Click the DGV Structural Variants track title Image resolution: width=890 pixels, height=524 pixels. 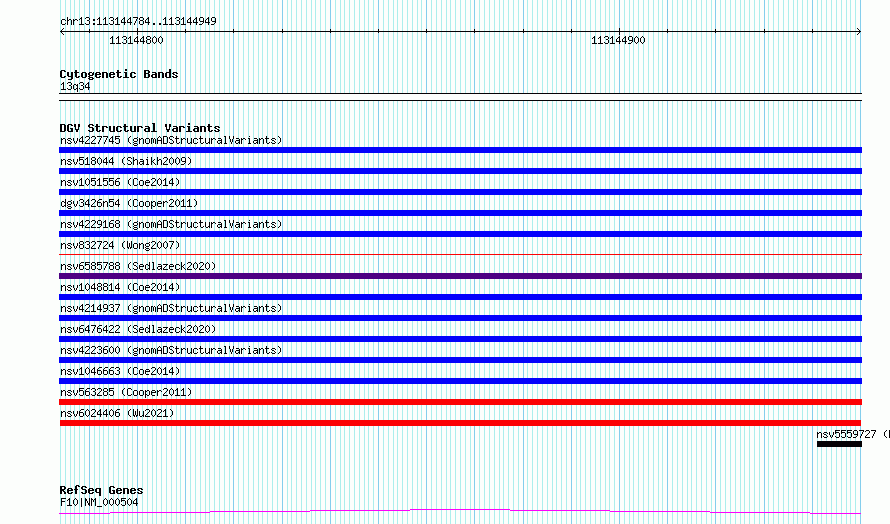(x=140, y=128)
